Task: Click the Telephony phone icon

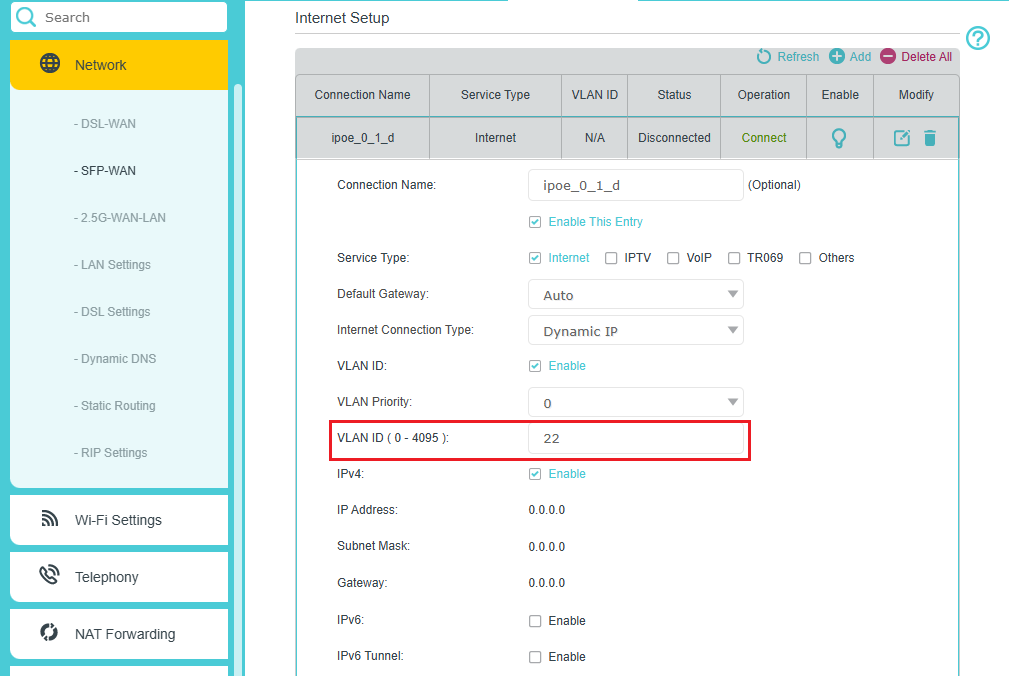Action: point(48,576)
